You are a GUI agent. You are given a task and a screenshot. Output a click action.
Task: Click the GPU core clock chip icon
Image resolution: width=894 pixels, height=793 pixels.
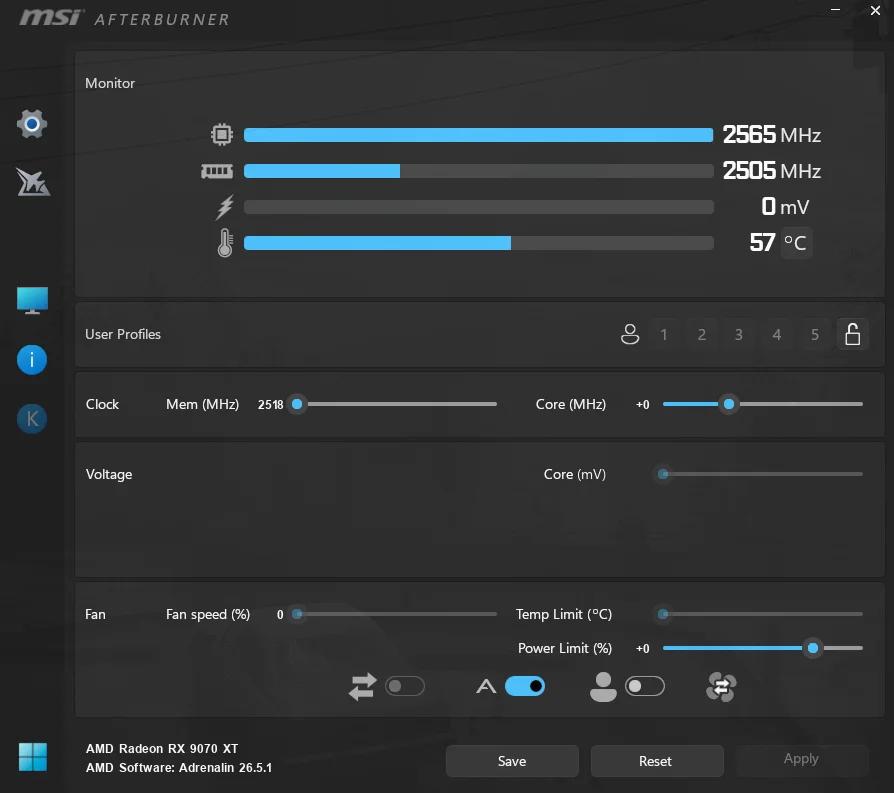222,135
